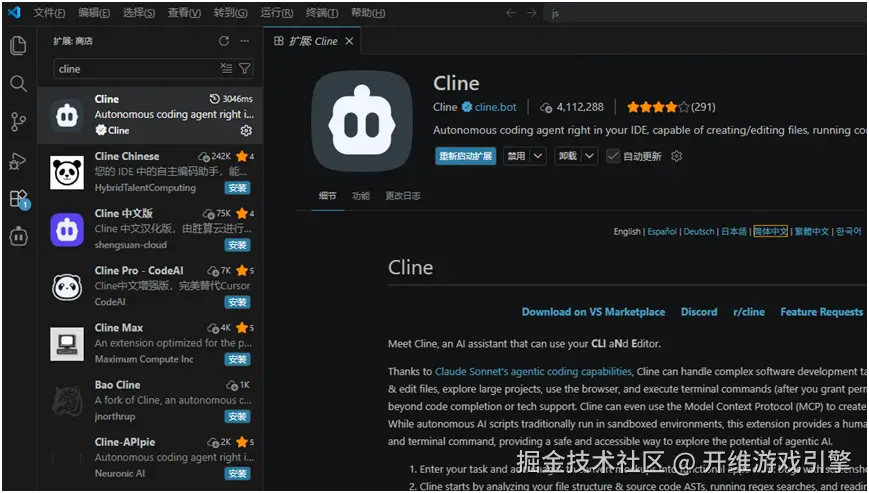Open the Extensions view icon
This screenshot has width=869, height=493.
19,199
